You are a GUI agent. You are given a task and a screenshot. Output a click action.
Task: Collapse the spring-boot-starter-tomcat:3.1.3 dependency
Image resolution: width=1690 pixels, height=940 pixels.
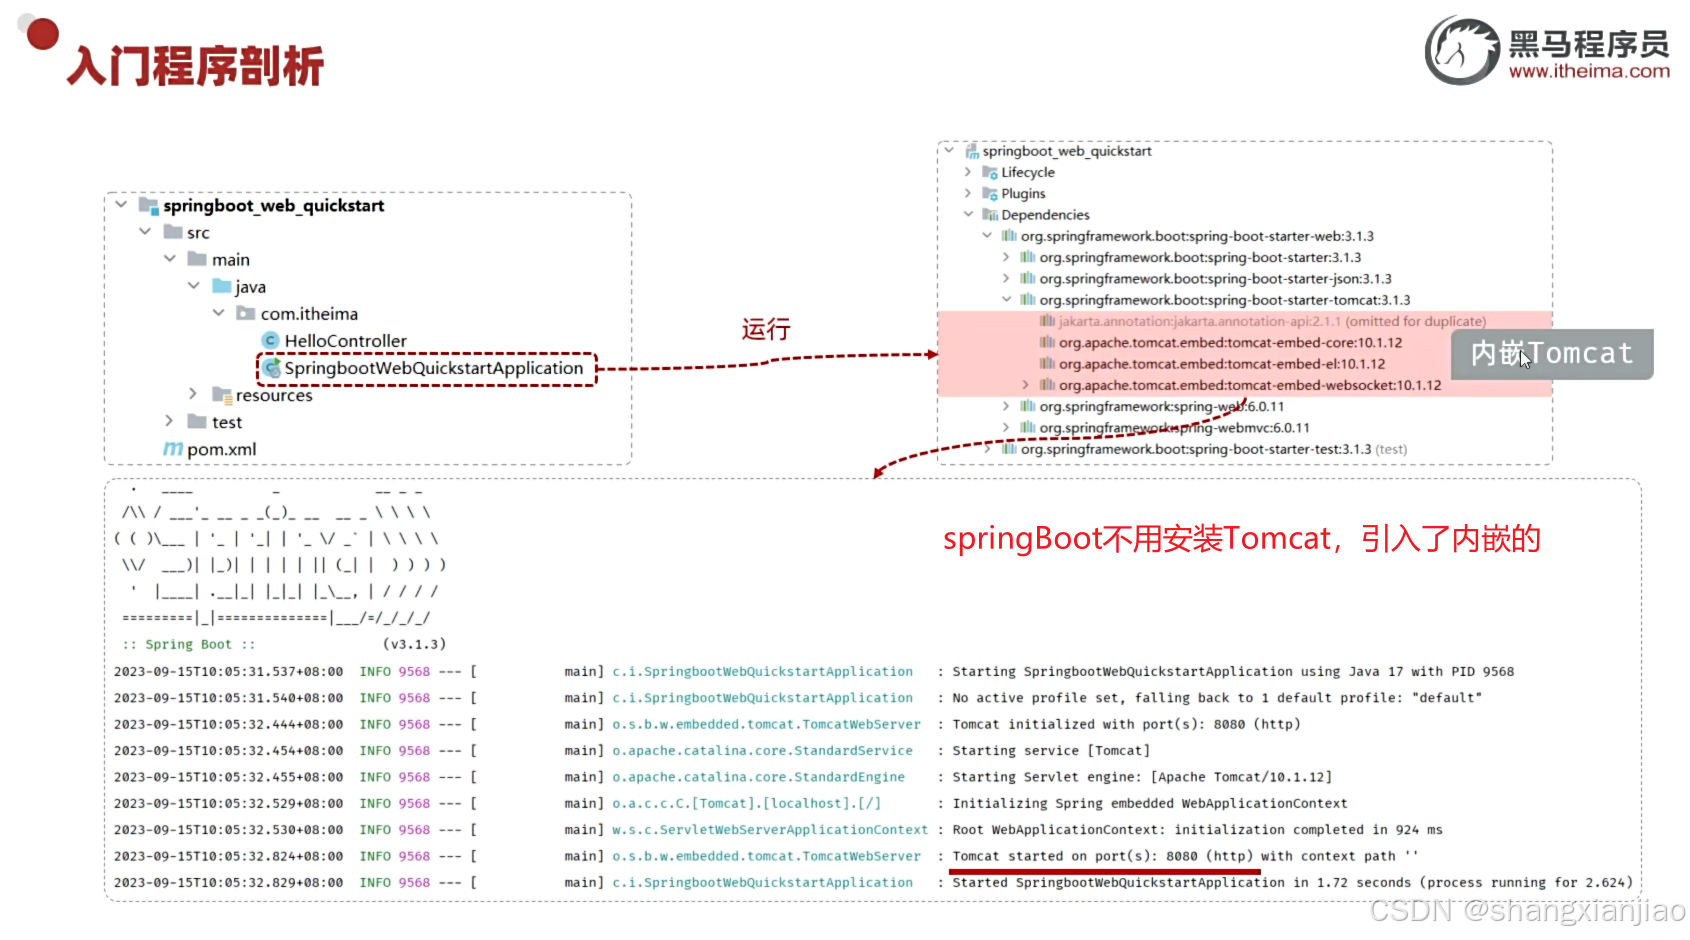click(1006, 299)
